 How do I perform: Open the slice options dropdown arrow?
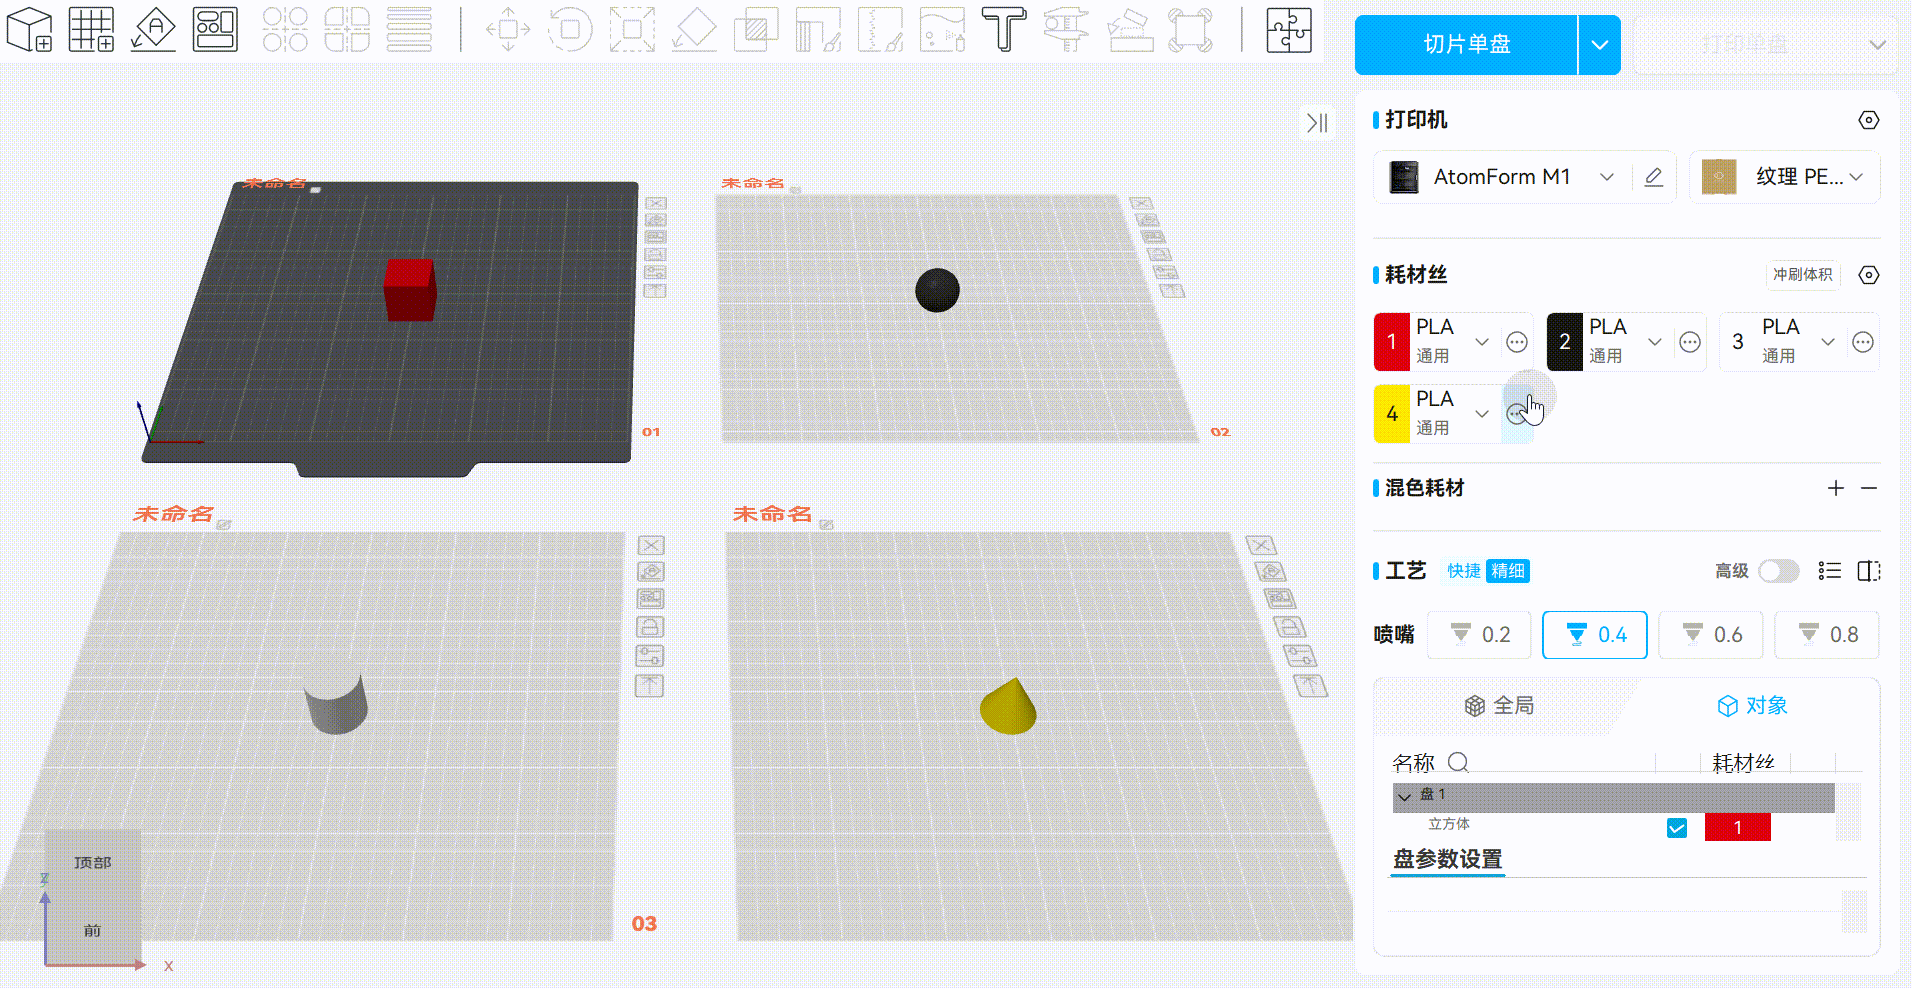(1599, 45)
